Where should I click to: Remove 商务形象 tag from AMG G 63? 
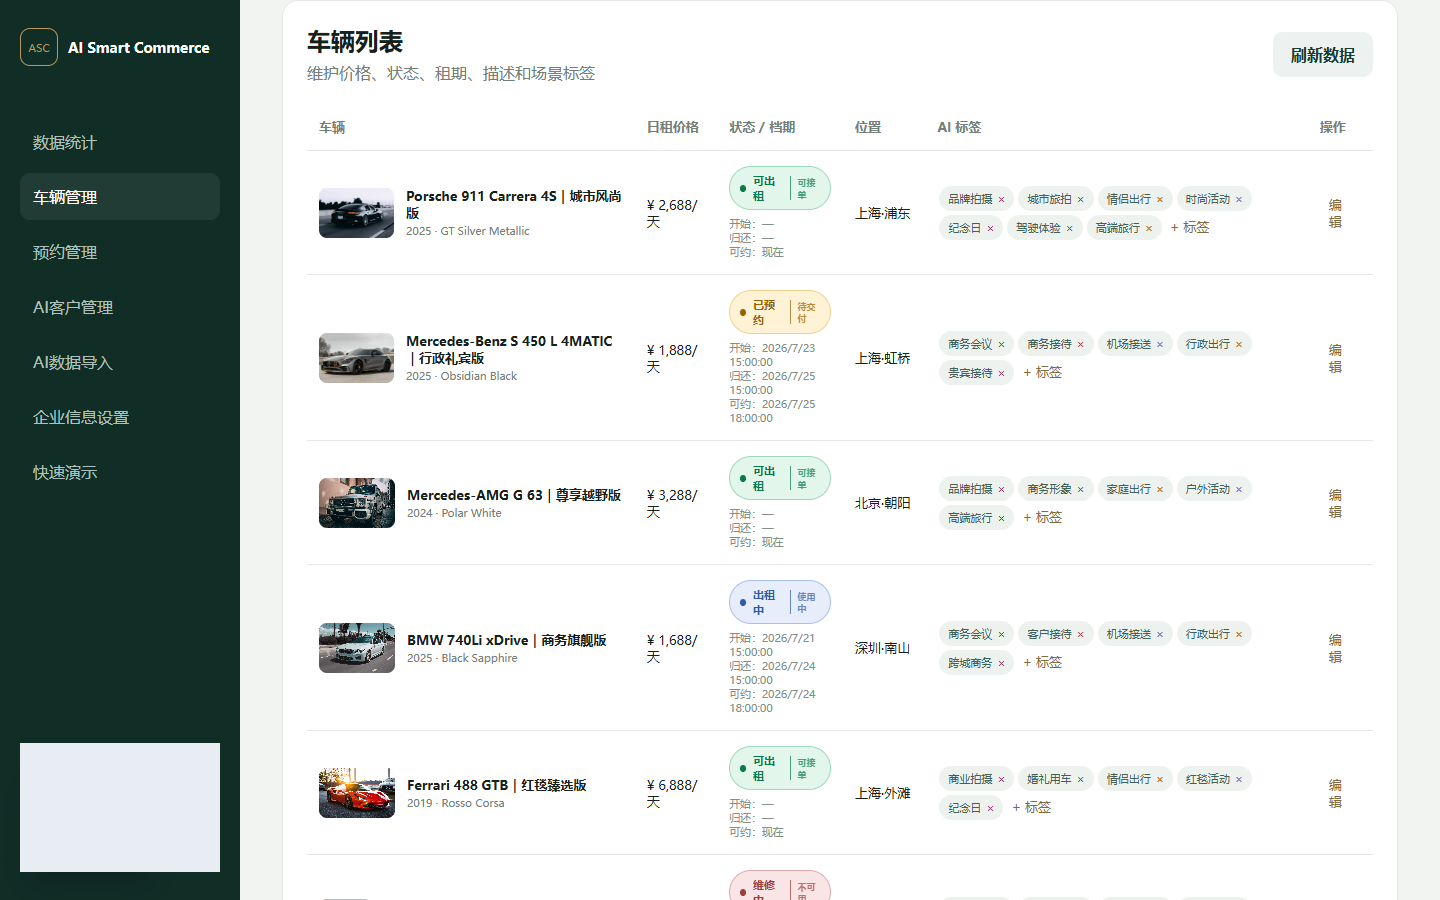pos(1080,489)
